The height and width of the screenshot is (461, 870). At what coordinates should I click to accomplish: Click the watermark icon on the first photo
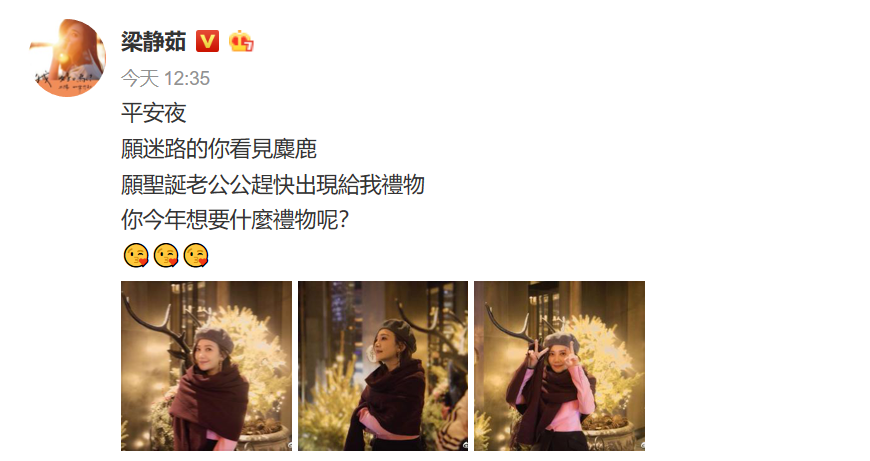pos(288,445)
